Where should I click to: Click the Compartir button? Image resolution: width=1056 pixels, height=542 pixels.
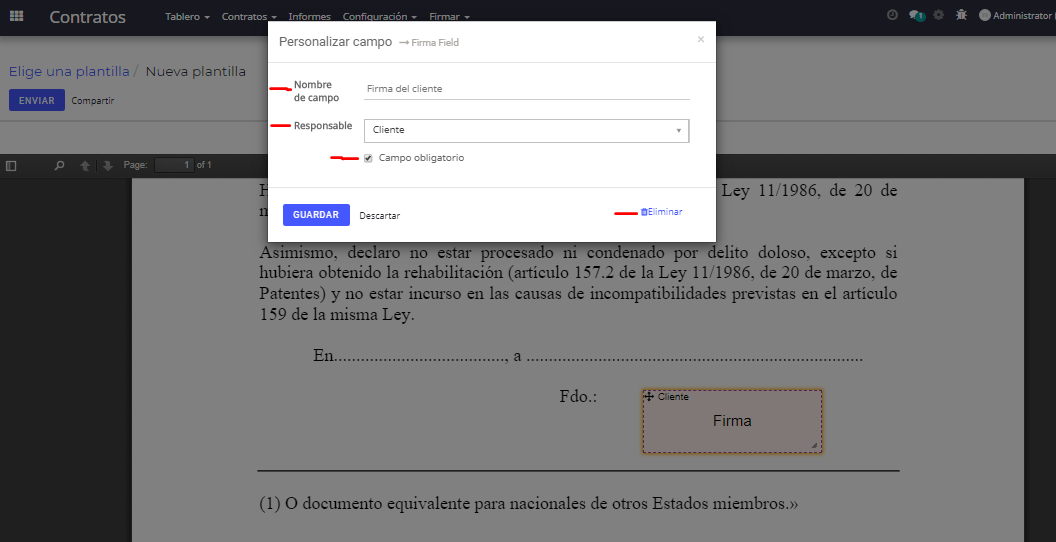[x=93, y=101]
